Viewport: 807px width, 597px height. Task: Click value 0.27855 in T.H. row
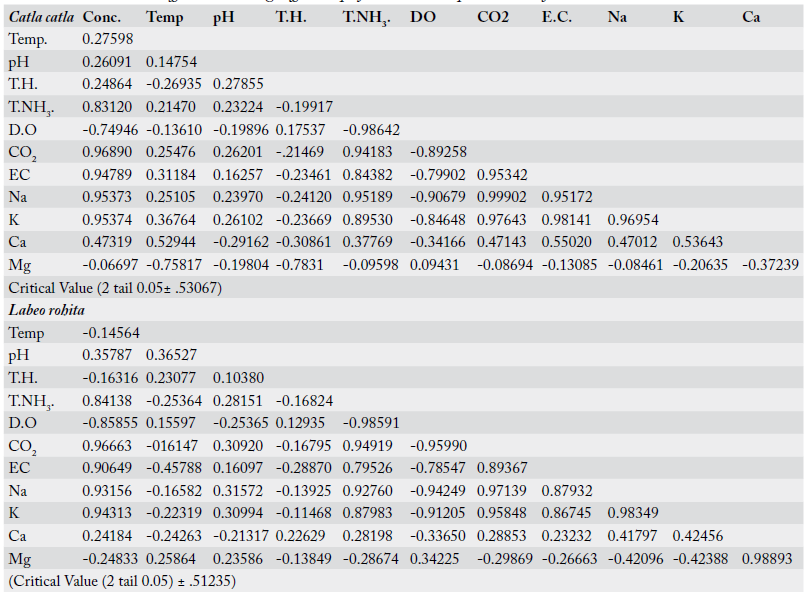click(x=238, y=84)
